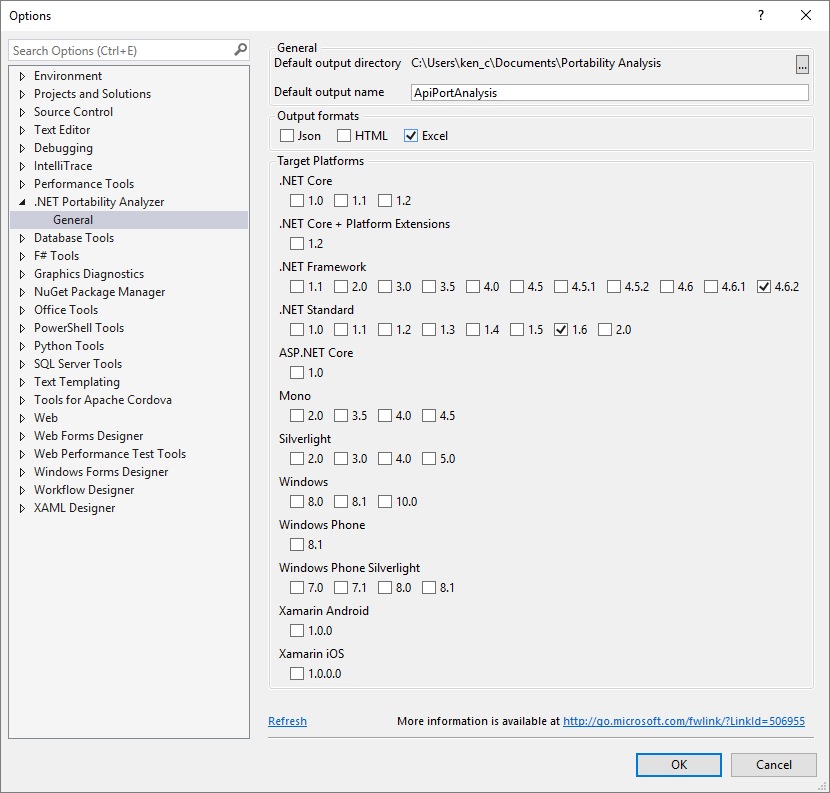Expand the NuGet Package Manager node
The image size is (830, 793).
22,292
